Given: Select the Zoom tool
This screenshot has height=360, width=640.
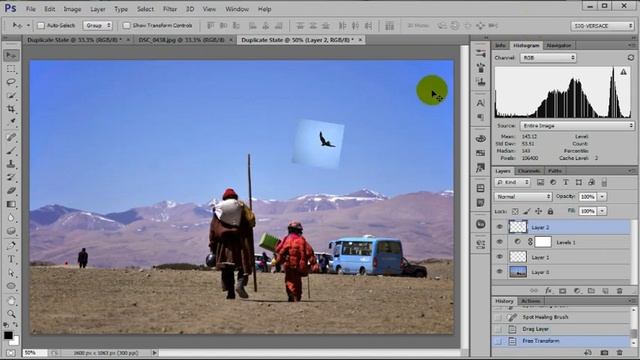Looking at the screenshot, I should pos(11,314).
